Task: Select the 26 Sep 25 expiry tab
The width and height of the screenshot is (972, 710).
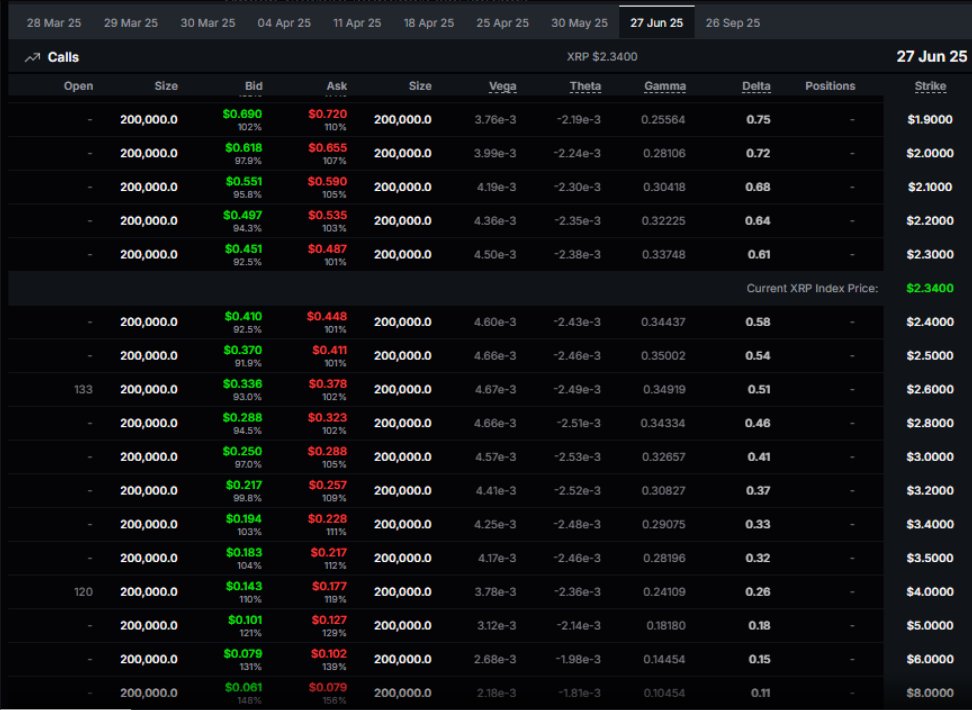Action: [733, 21]
